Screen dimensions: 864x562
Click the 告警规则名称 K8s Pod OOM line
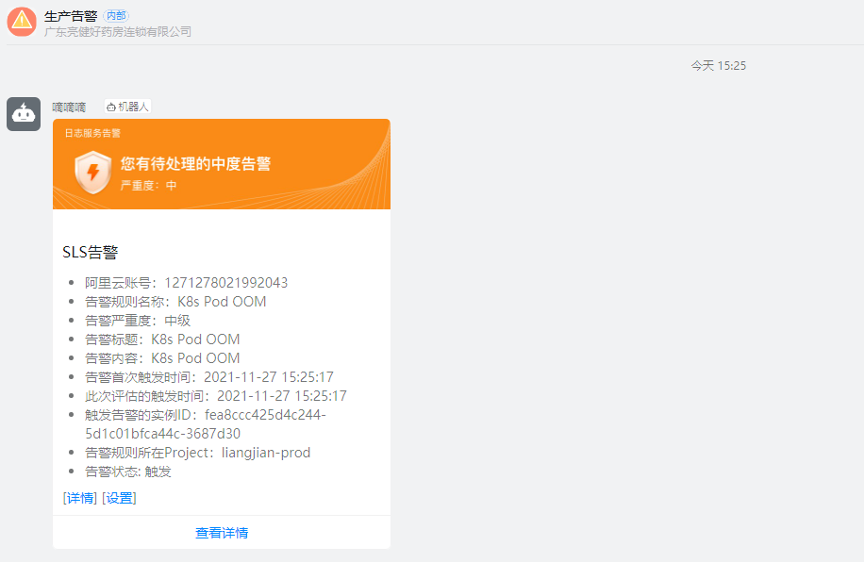click(x=175, y=302)
